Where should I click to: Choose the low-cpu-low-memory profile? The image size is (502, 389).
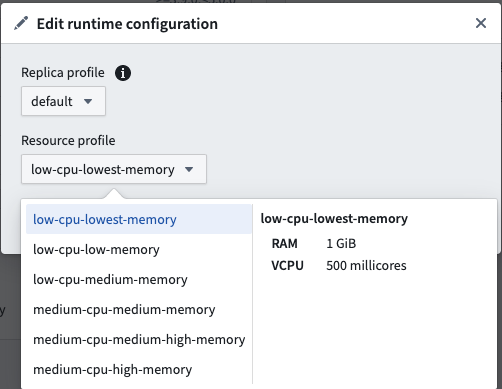(x=139, y=249)
